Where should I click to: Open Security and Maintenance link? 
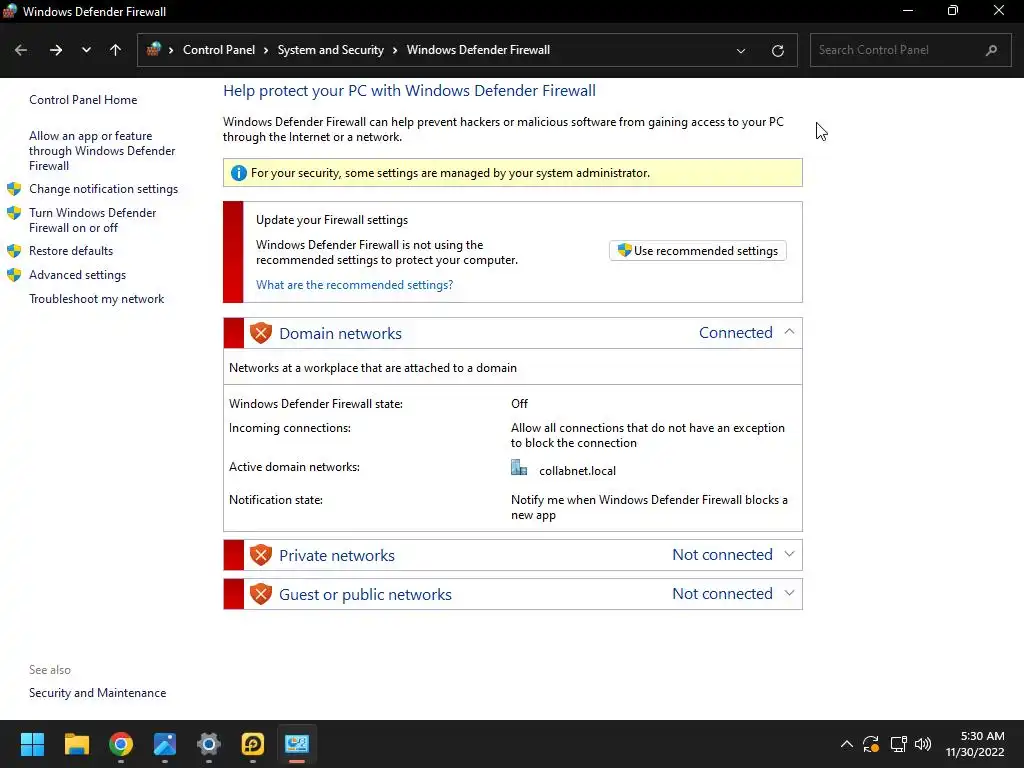[97, 693]
